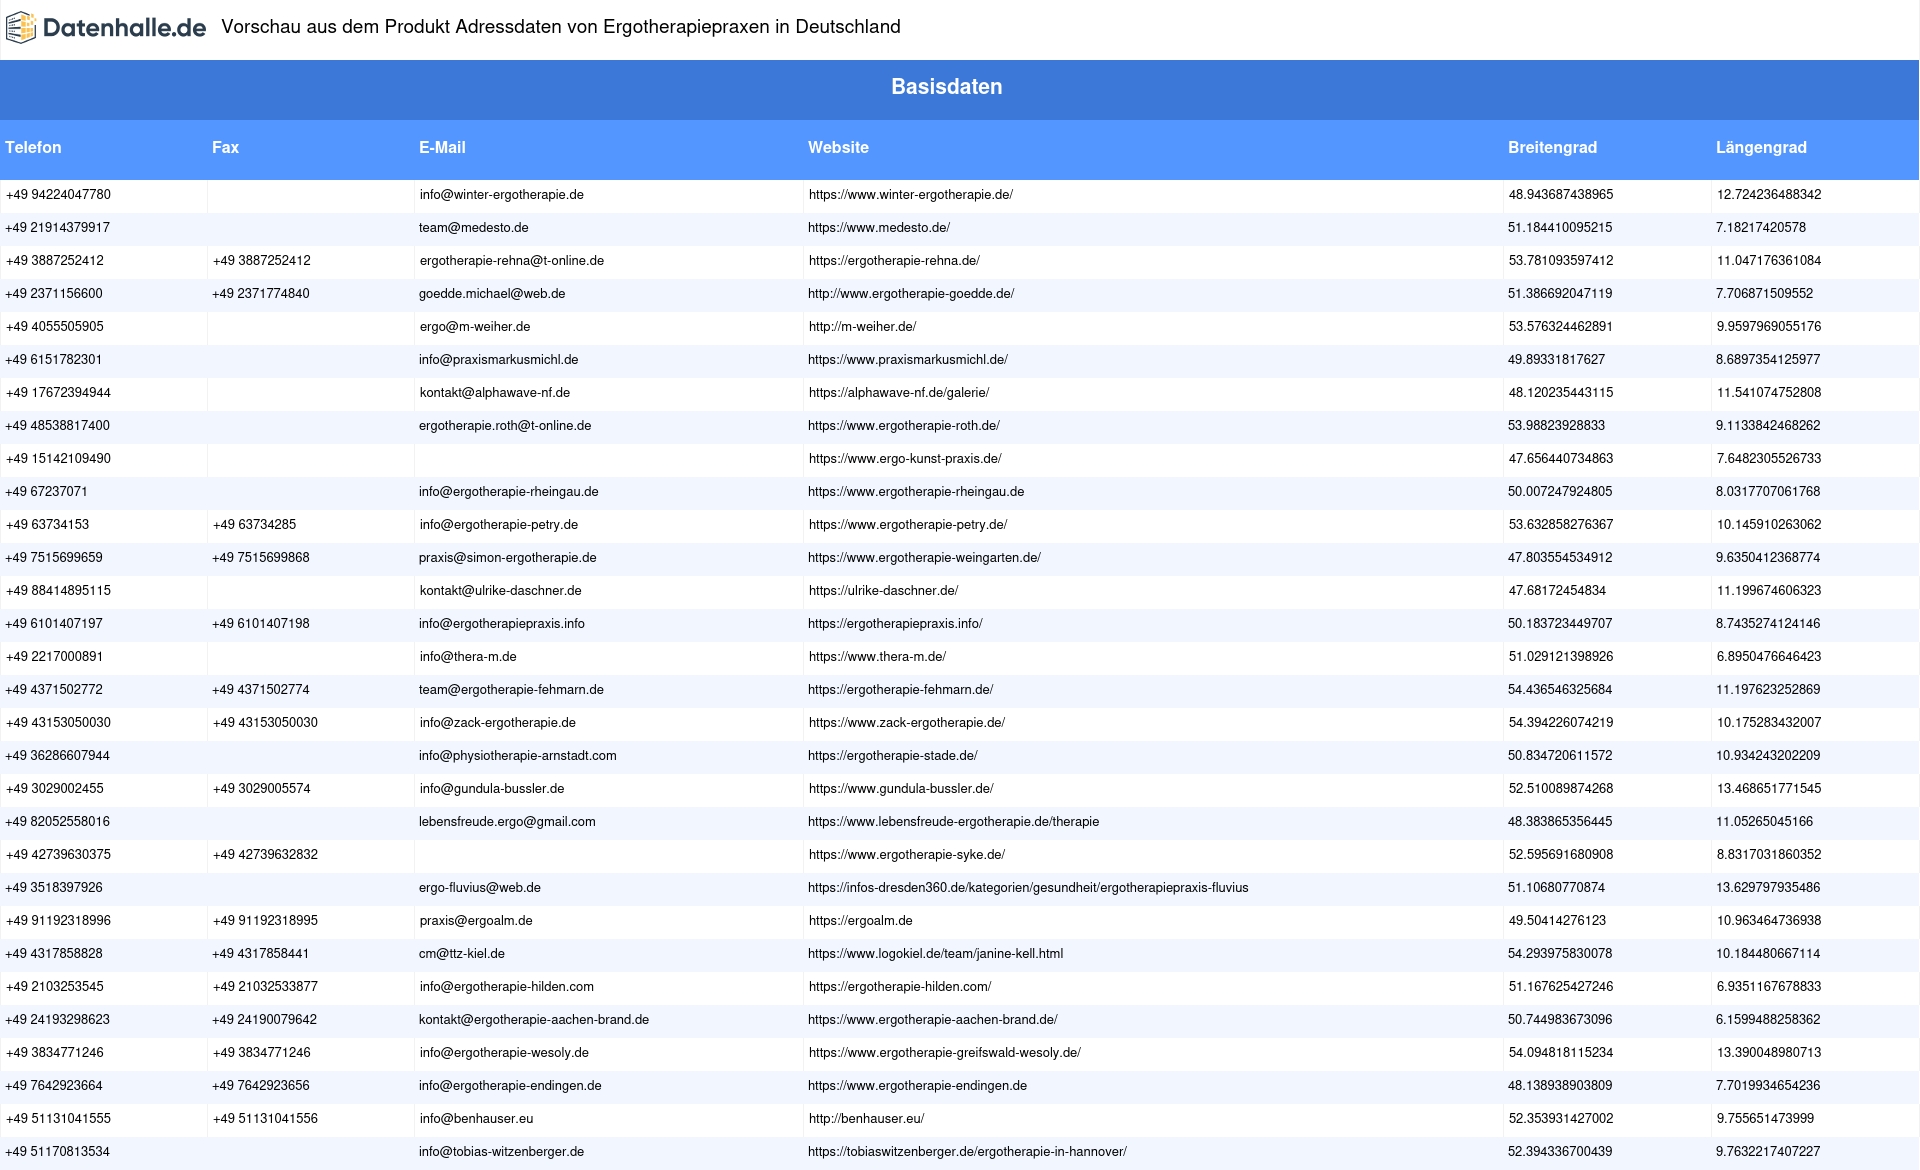Open https://www.zack-ergotherapie.de/ cell
The image size is (1920, 1170).
pos(906,723)
